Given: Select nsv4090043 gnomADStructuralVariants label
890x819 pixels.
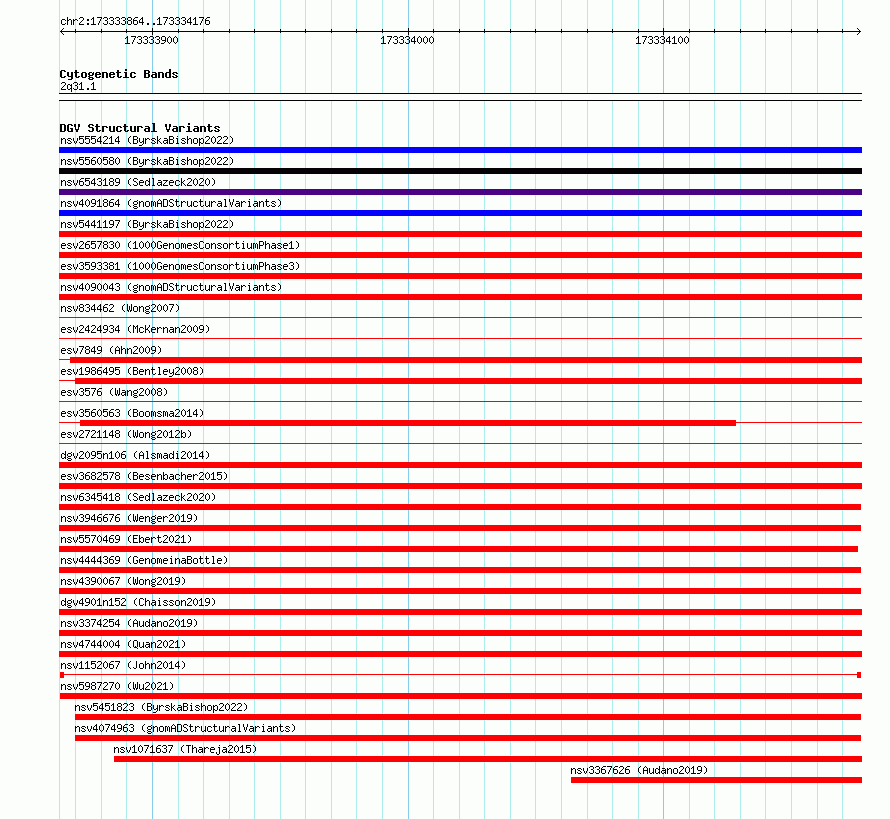Looking at the screenshot, I should (x=171, y=287).
